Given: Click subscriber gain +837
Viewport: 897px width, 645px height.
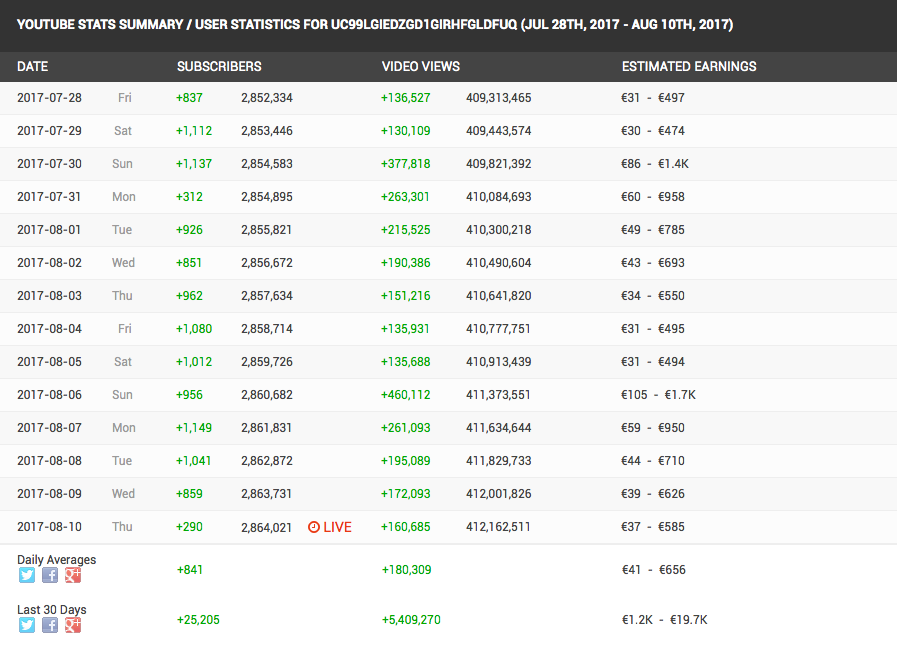Looking at the screenshot, I should pyautogui.click(x=189, y=98).
